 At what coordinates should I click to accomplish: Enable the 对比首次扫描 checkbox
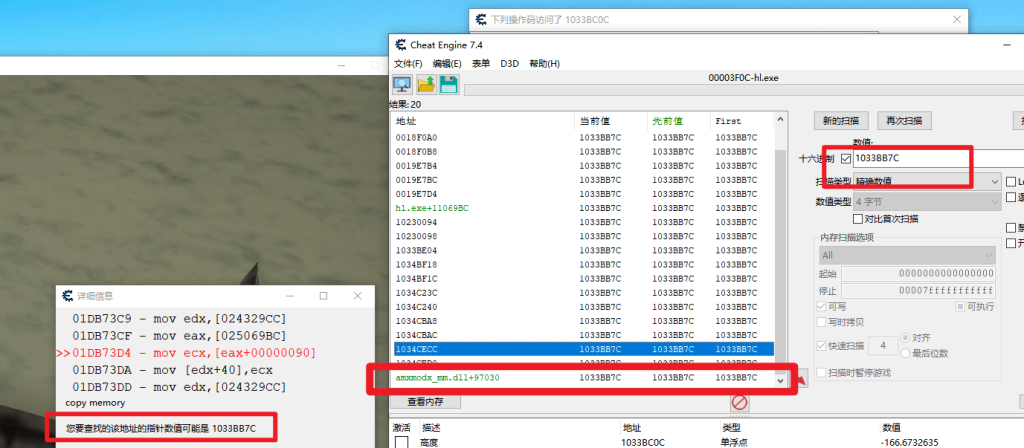click(x=858, y=218)
